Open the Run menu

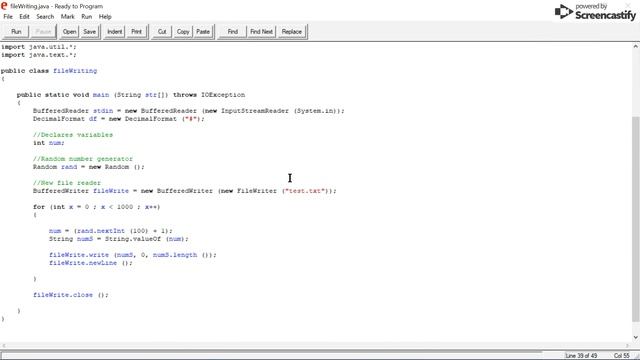pos(87,17)
